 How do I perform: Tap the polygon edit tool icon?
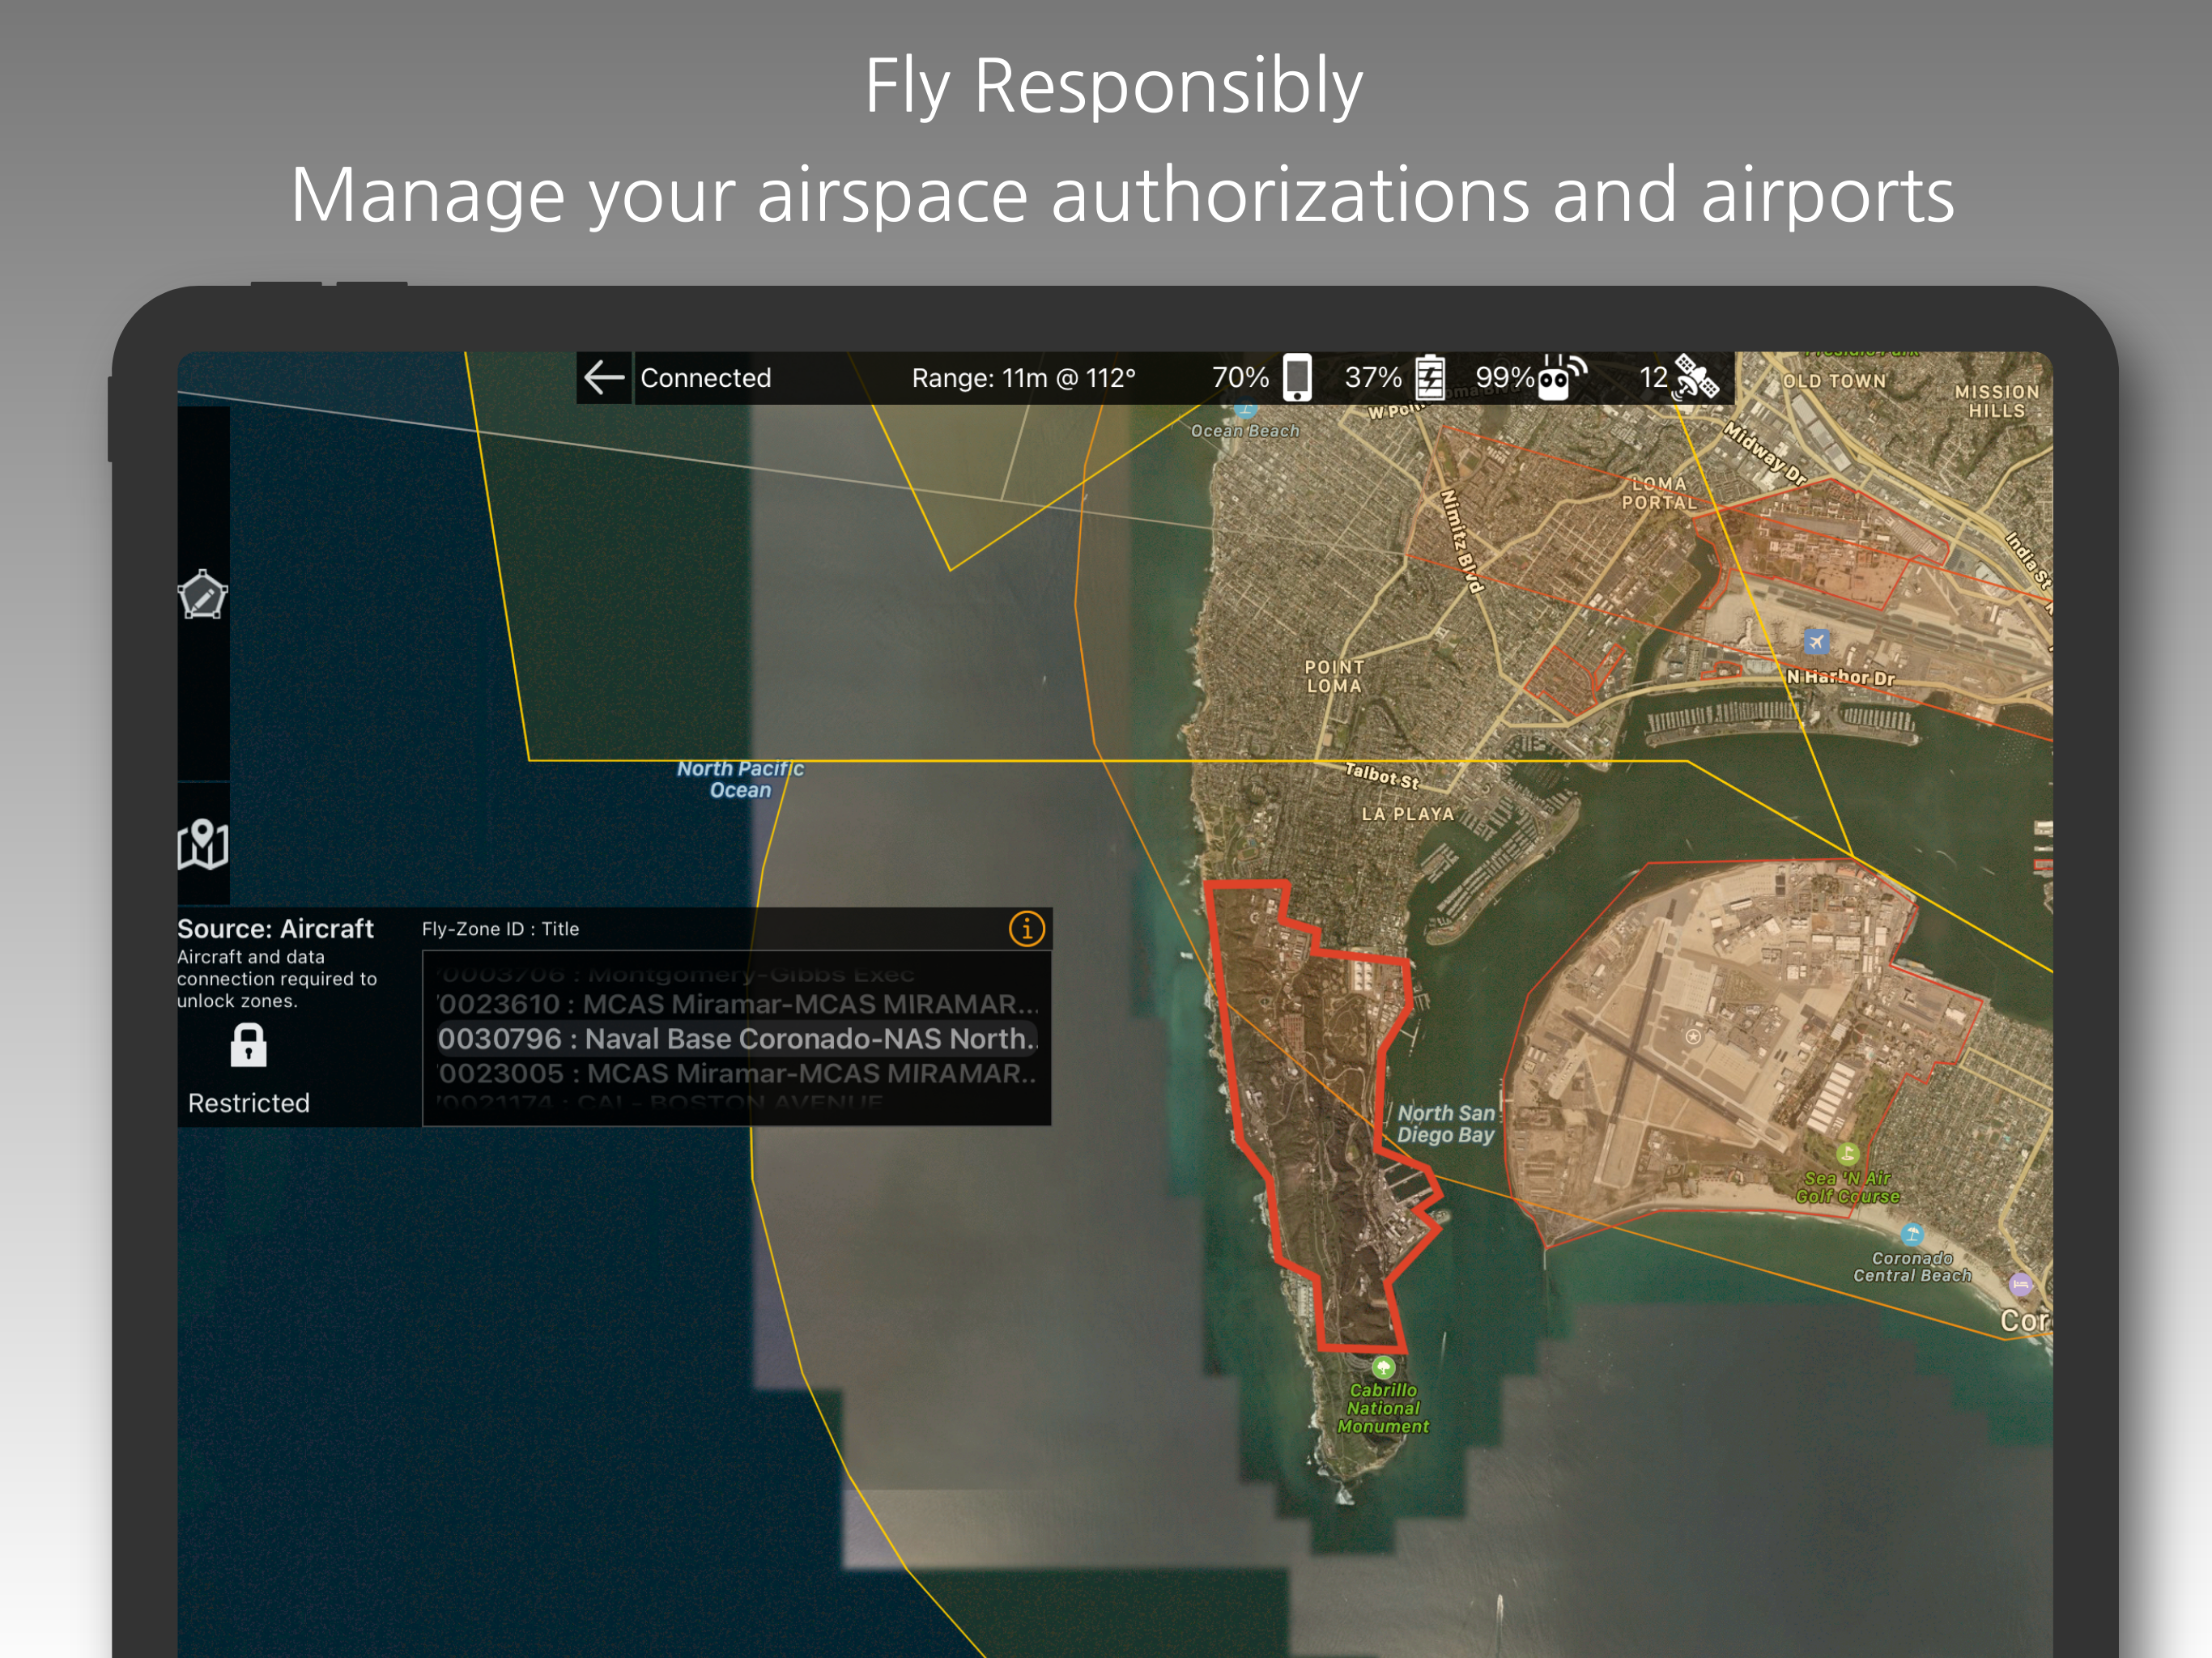(203, 596)
